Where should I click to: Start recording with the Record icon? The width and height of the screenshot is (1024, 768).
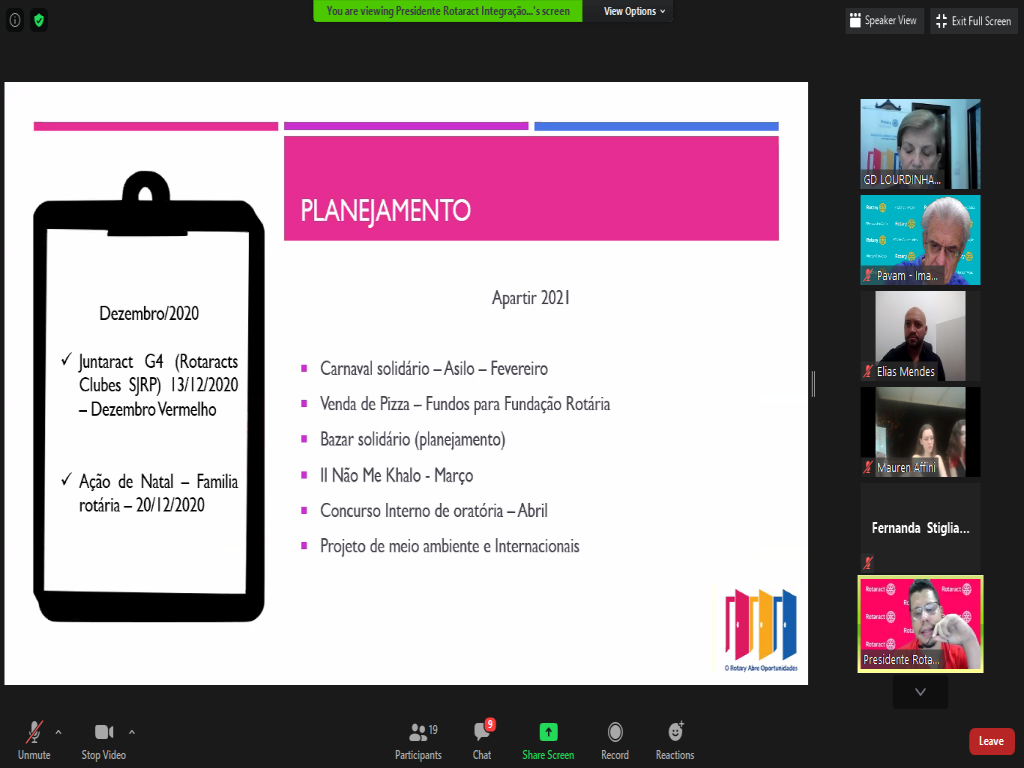tap(615, 740)
